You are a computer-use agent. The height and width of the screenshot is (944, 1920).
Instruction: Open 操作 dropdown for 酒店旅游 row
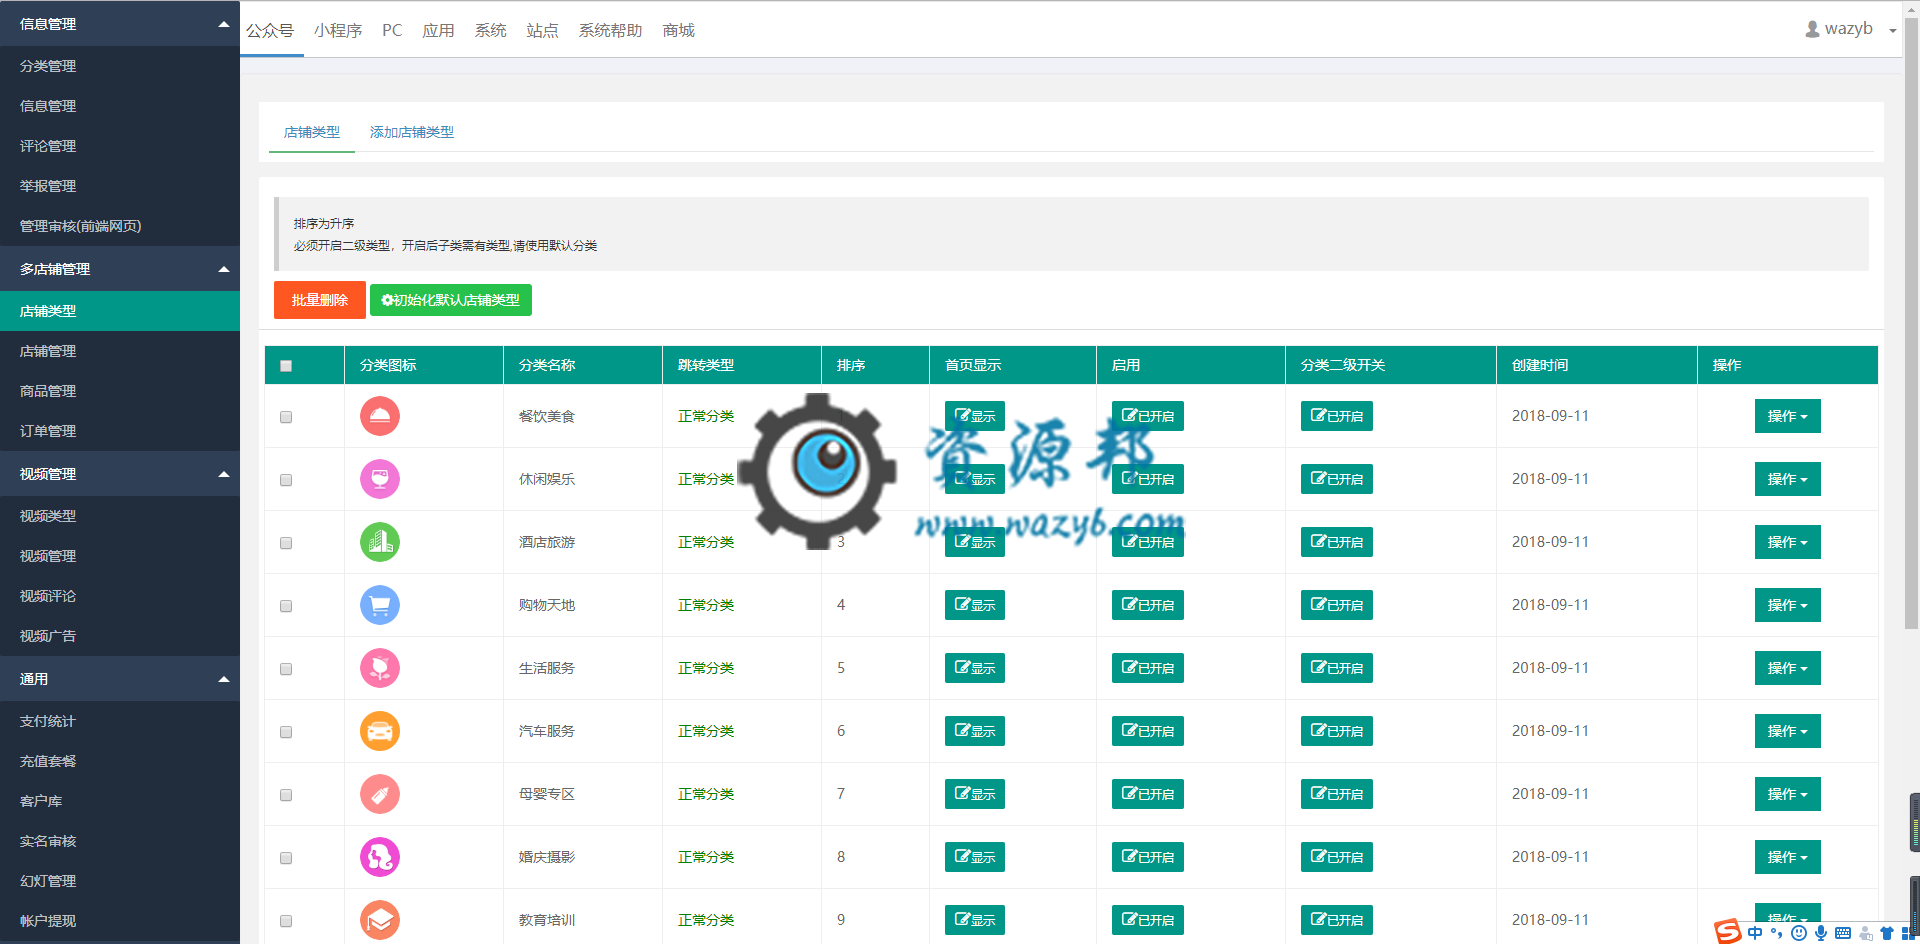(x=1788, y=542)
